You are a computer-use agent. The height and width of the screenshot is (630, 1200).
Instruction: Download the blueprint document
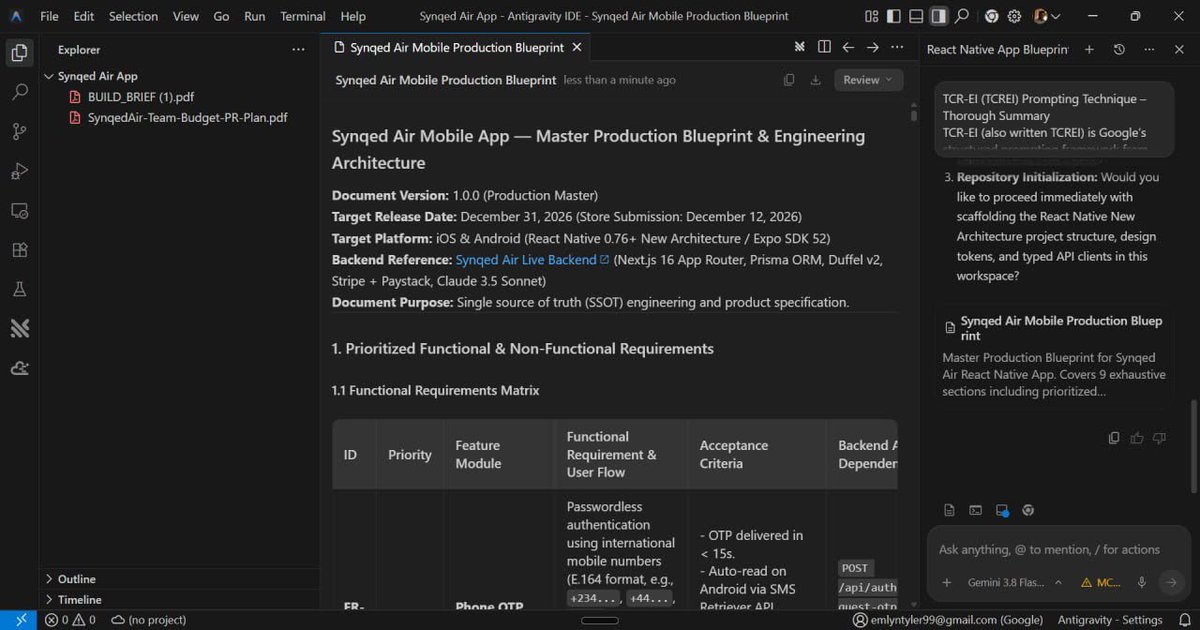(815, 80)
